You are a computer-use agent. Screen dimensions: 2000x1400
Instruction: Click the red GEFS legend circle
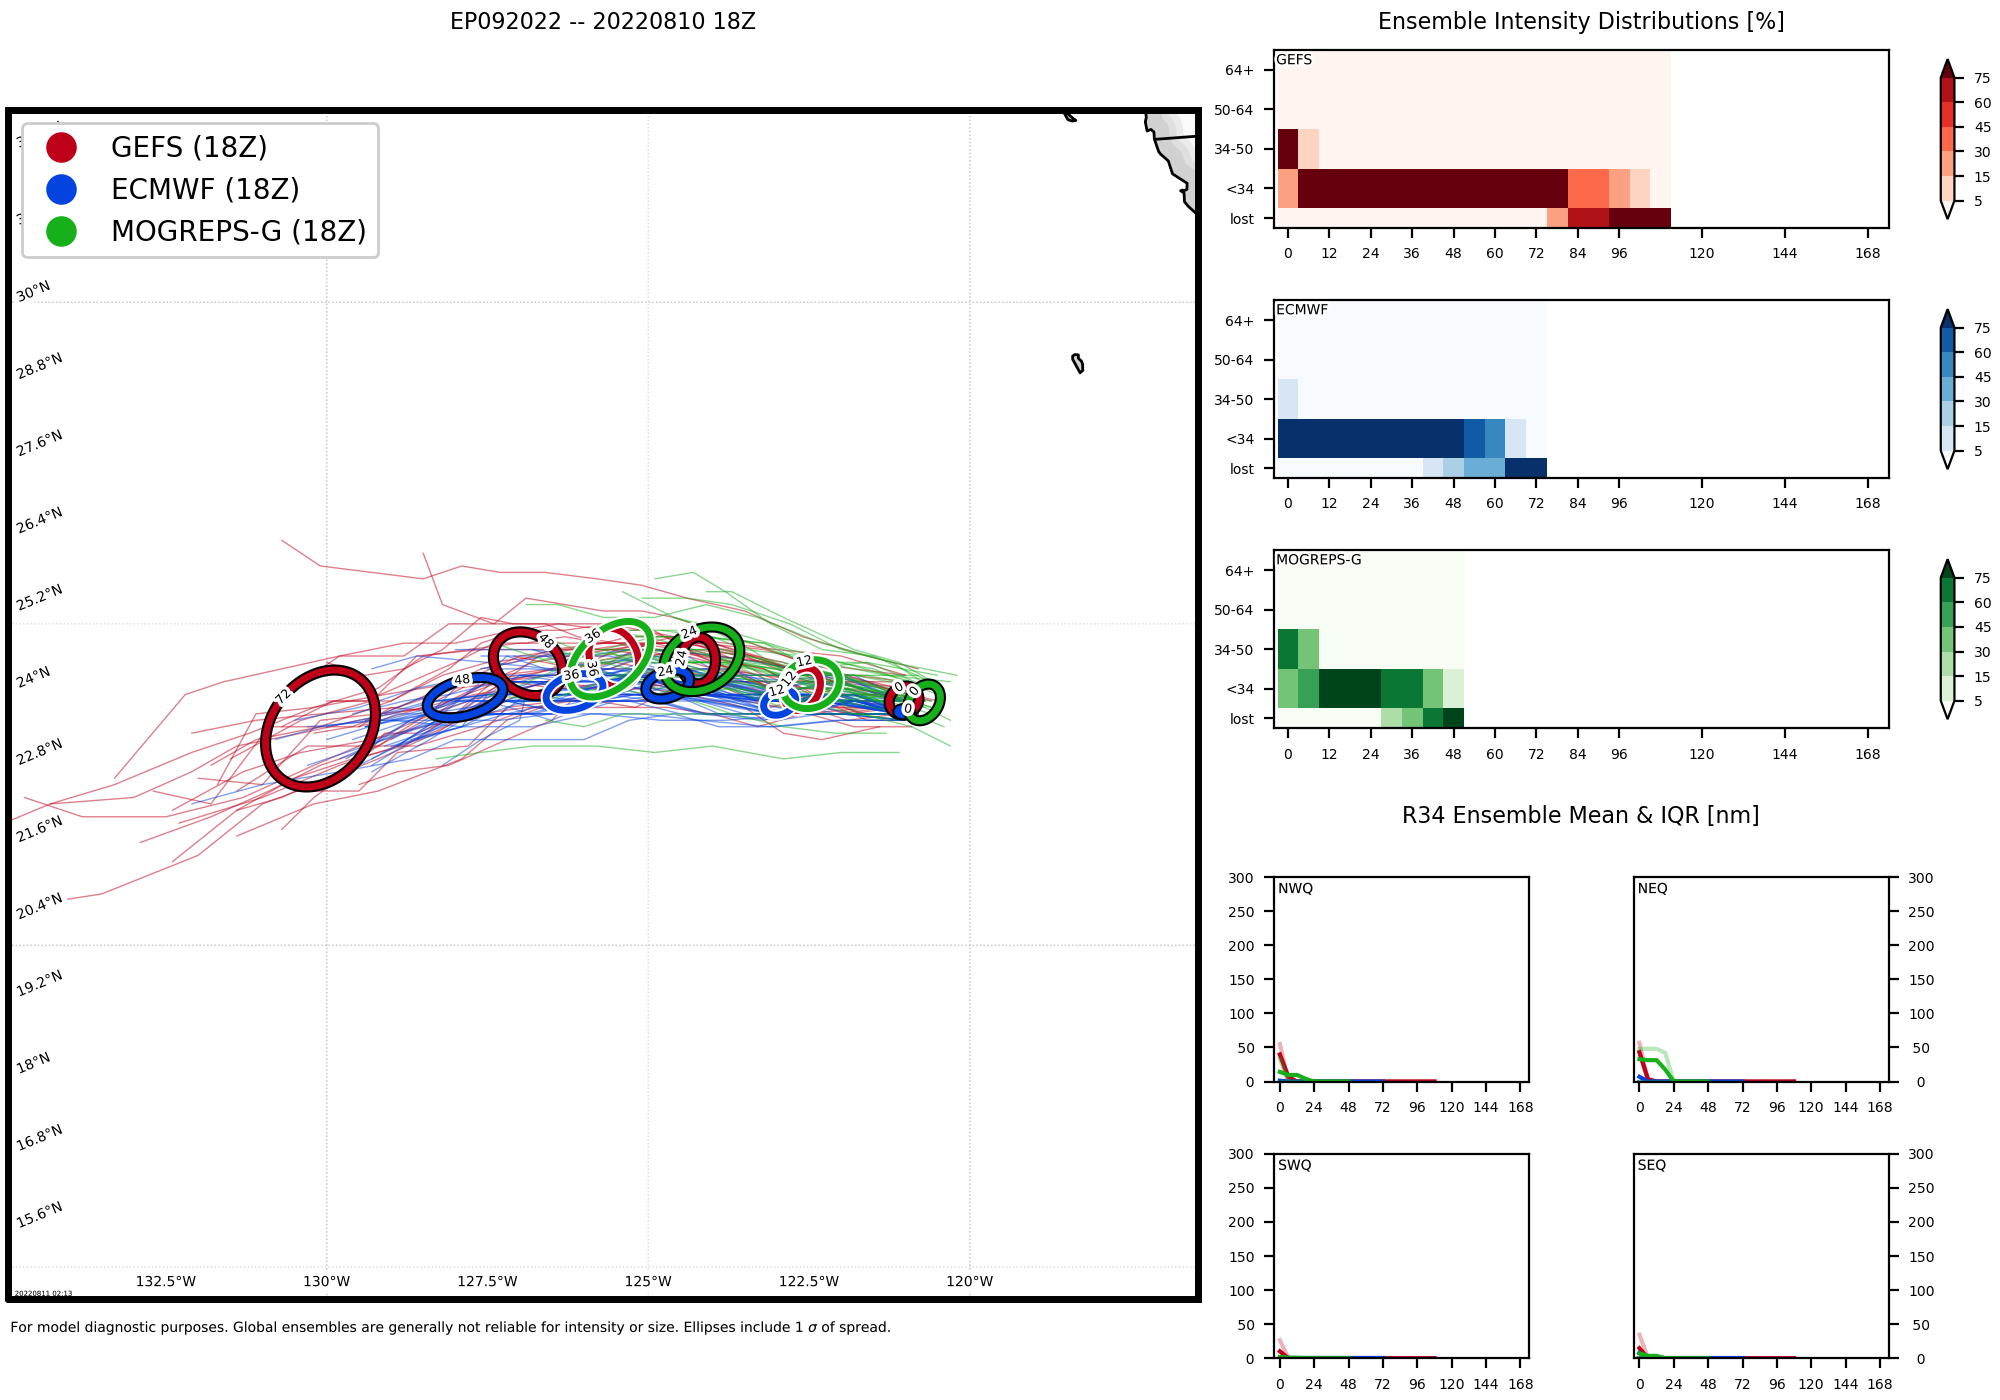[62, 147]
